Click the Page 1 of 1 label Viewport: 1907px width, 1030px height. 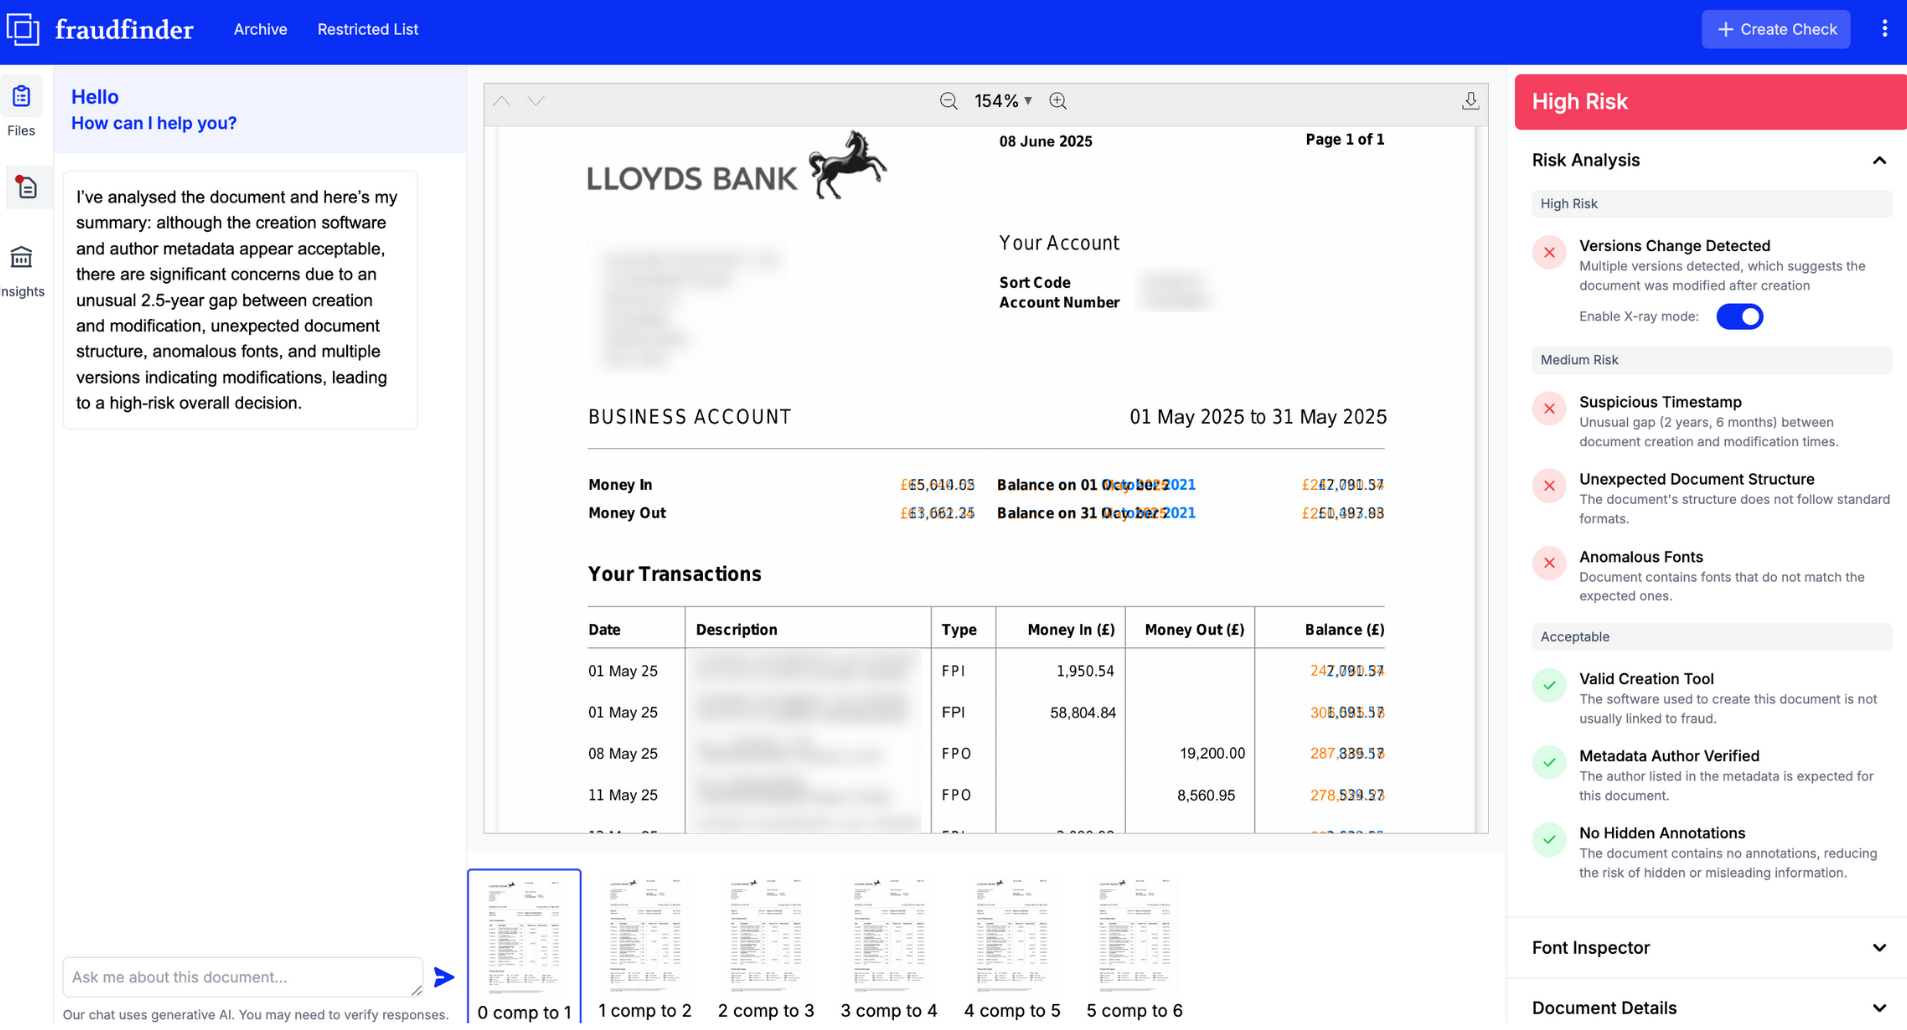1345,140
